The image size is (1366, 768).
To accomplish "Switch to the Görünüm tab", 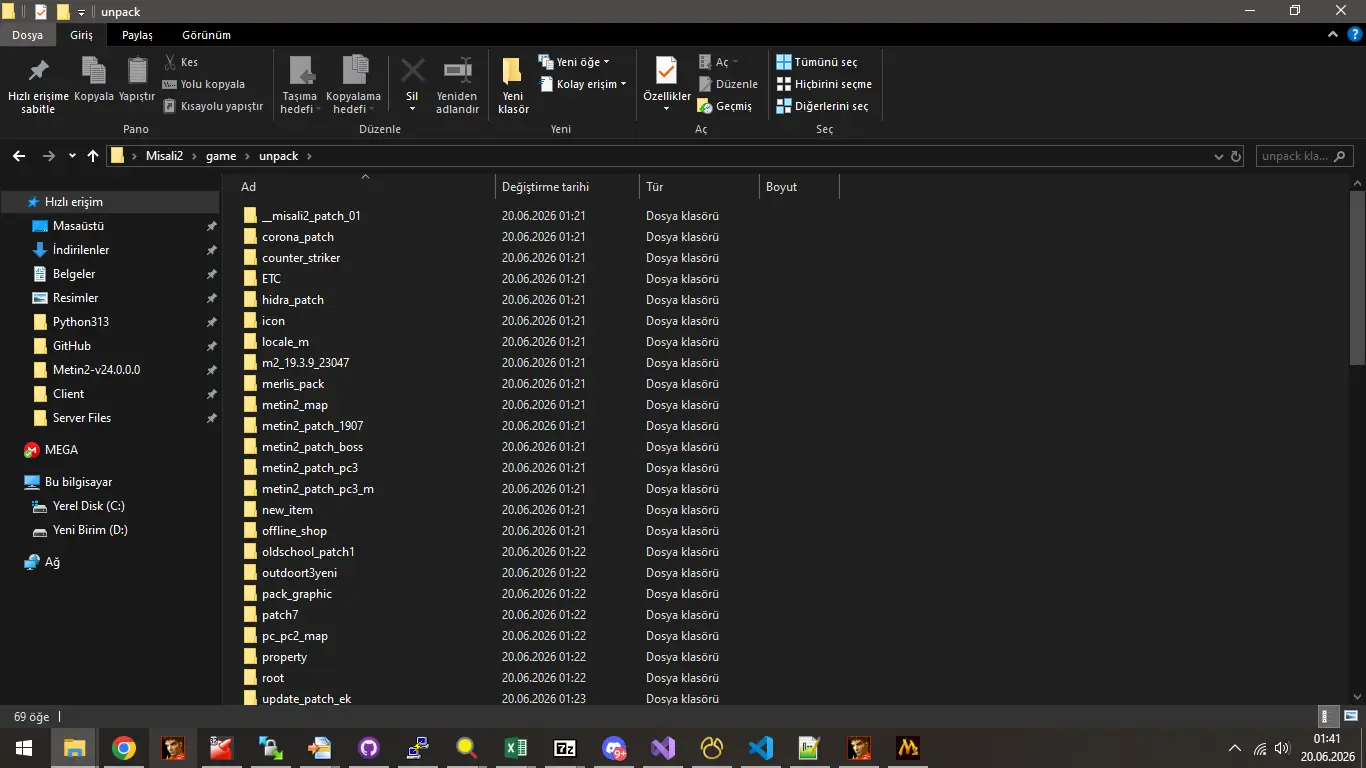I will point(206,35).
